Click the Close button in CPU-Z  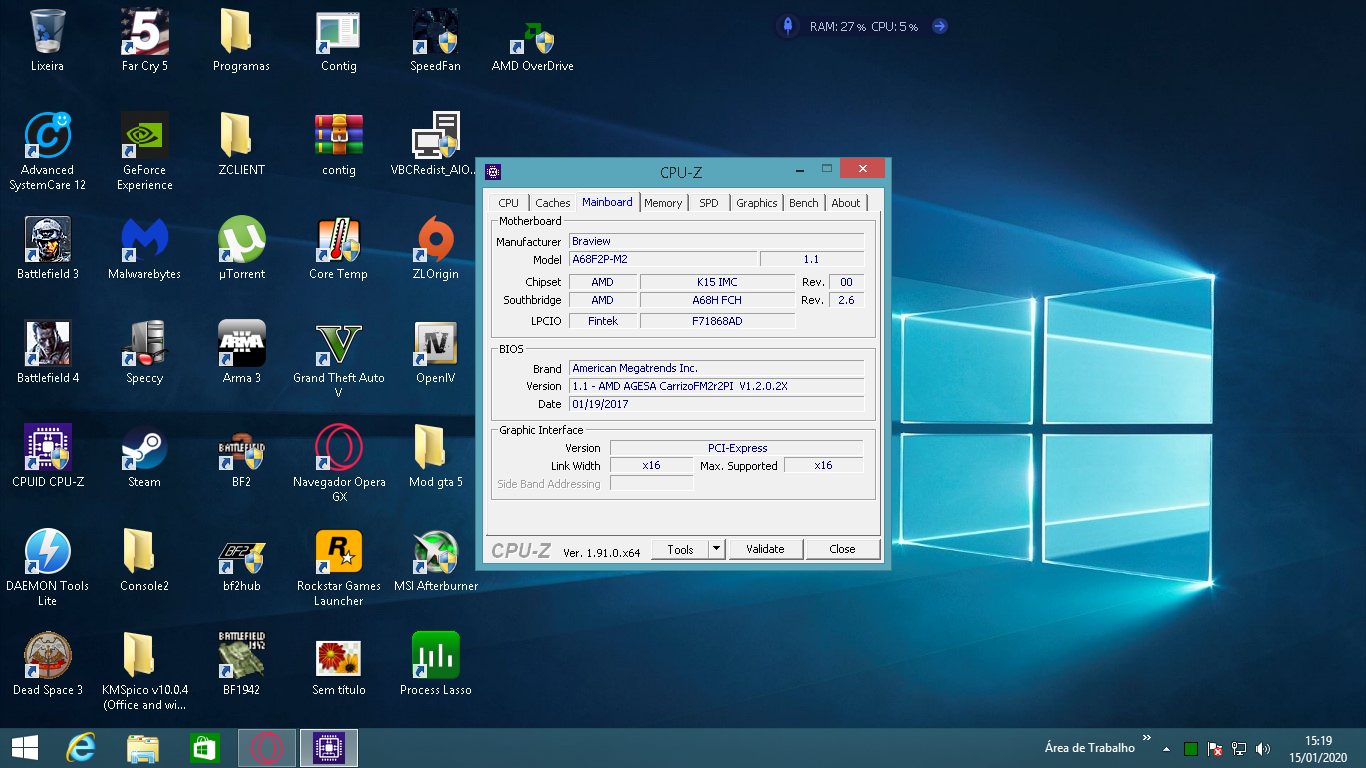click(x=842, y=549)
